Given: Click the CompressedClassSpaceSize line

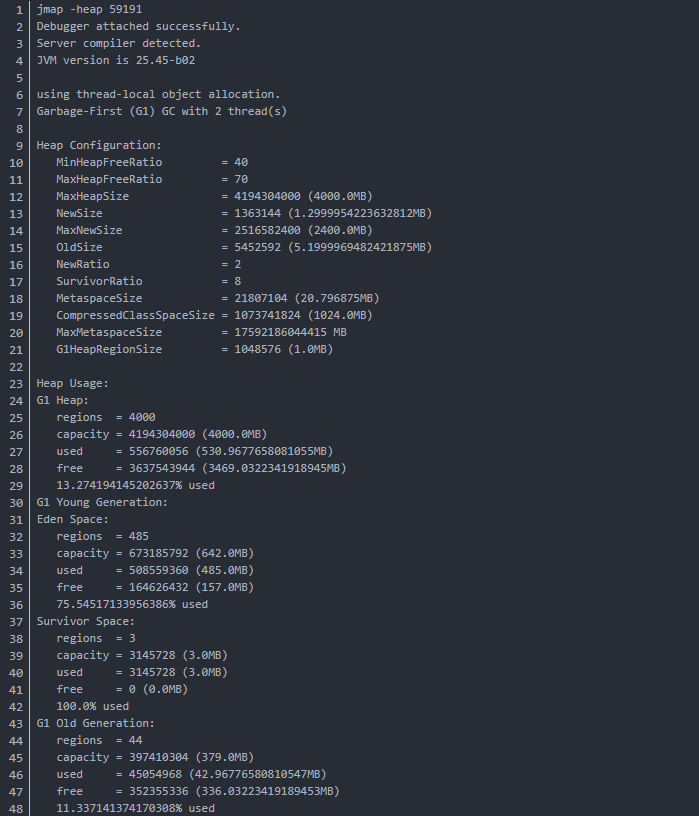Looking at the screenshot, I should 214,315.
